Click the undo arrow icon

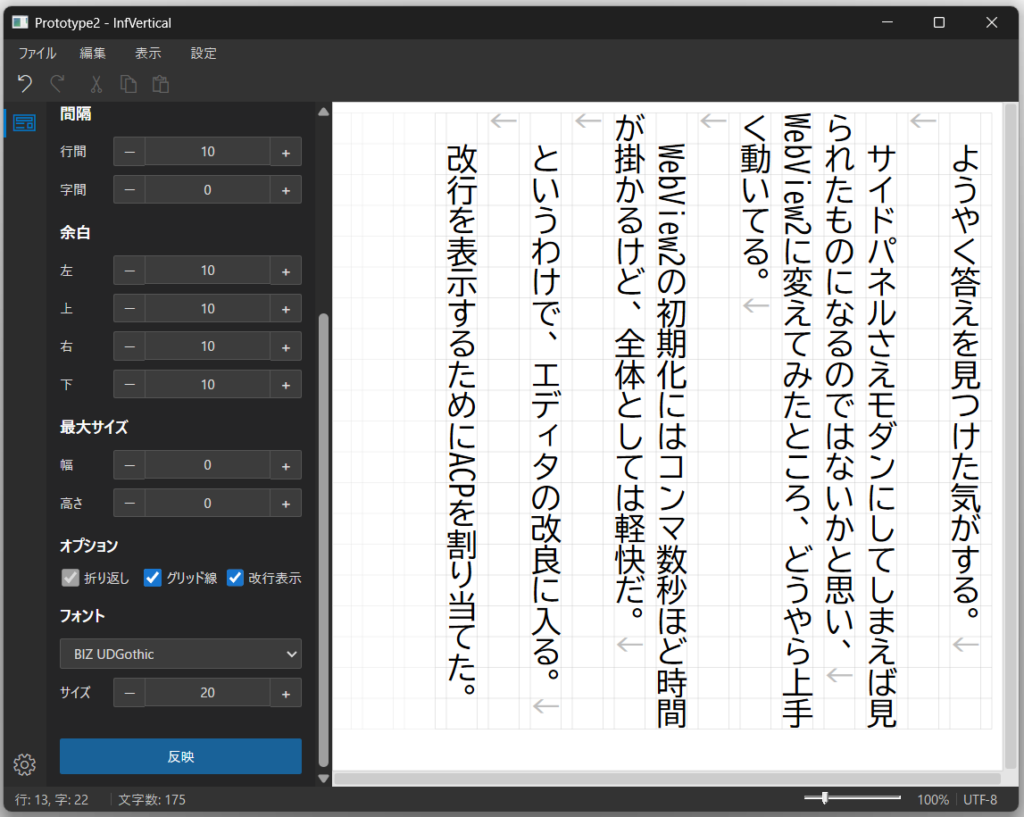[25, 85]
